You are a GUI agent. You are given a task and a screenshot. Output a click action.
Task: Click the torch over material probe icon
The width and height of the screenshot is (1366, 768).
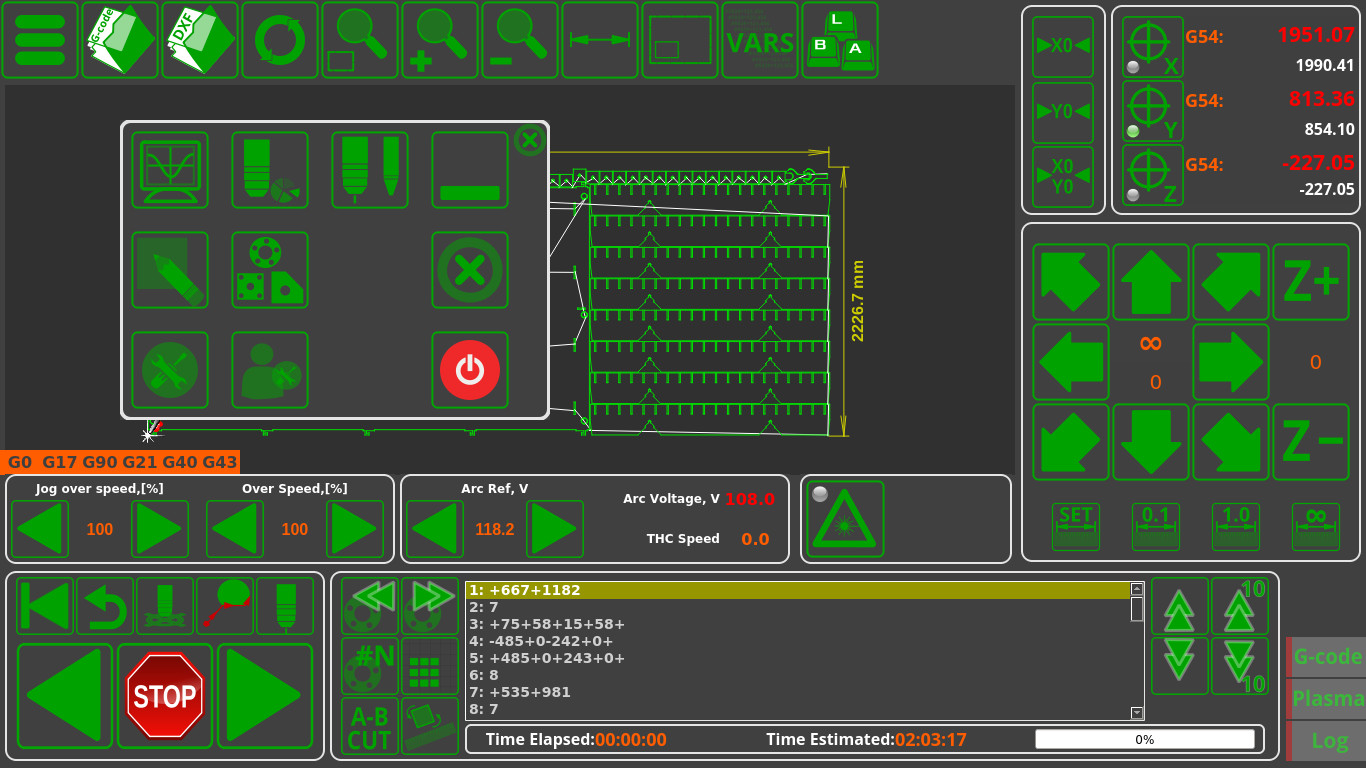[x=165, y=606]
